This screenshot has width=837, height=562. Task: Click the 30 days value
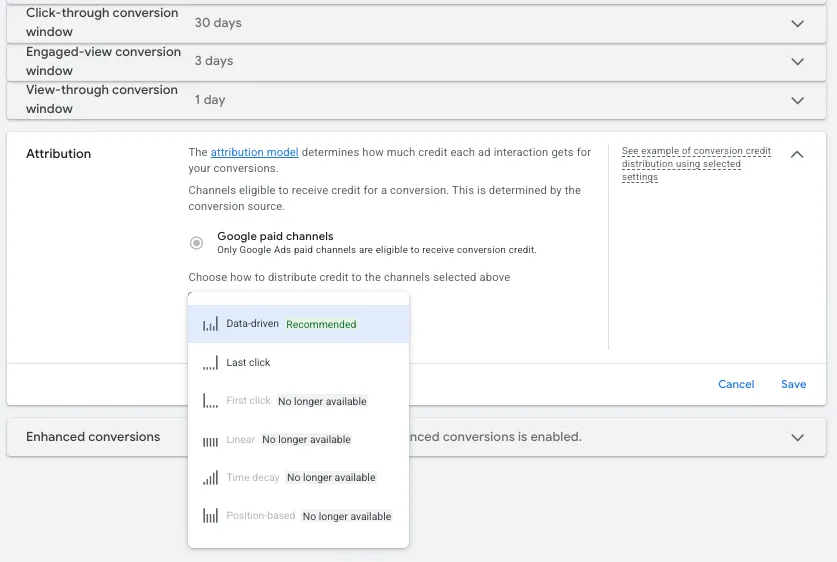pyautogui.click(x=218, y=23)
